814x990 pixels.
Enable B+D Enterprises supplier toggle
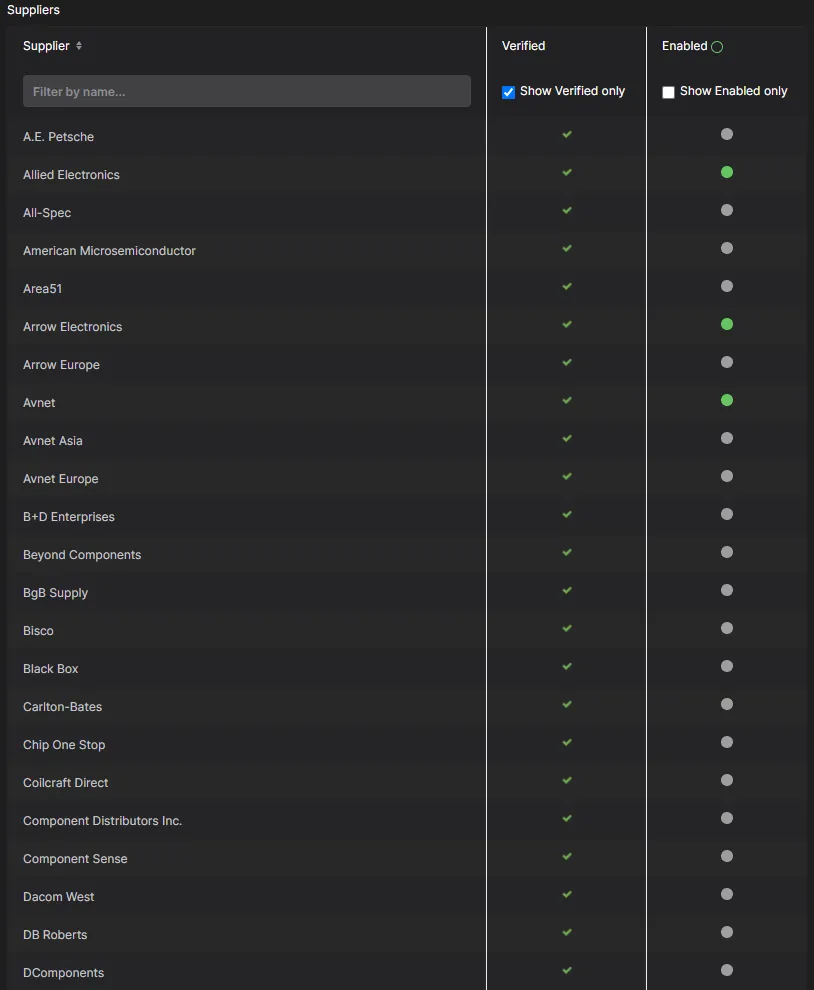(x=727, y=515)
